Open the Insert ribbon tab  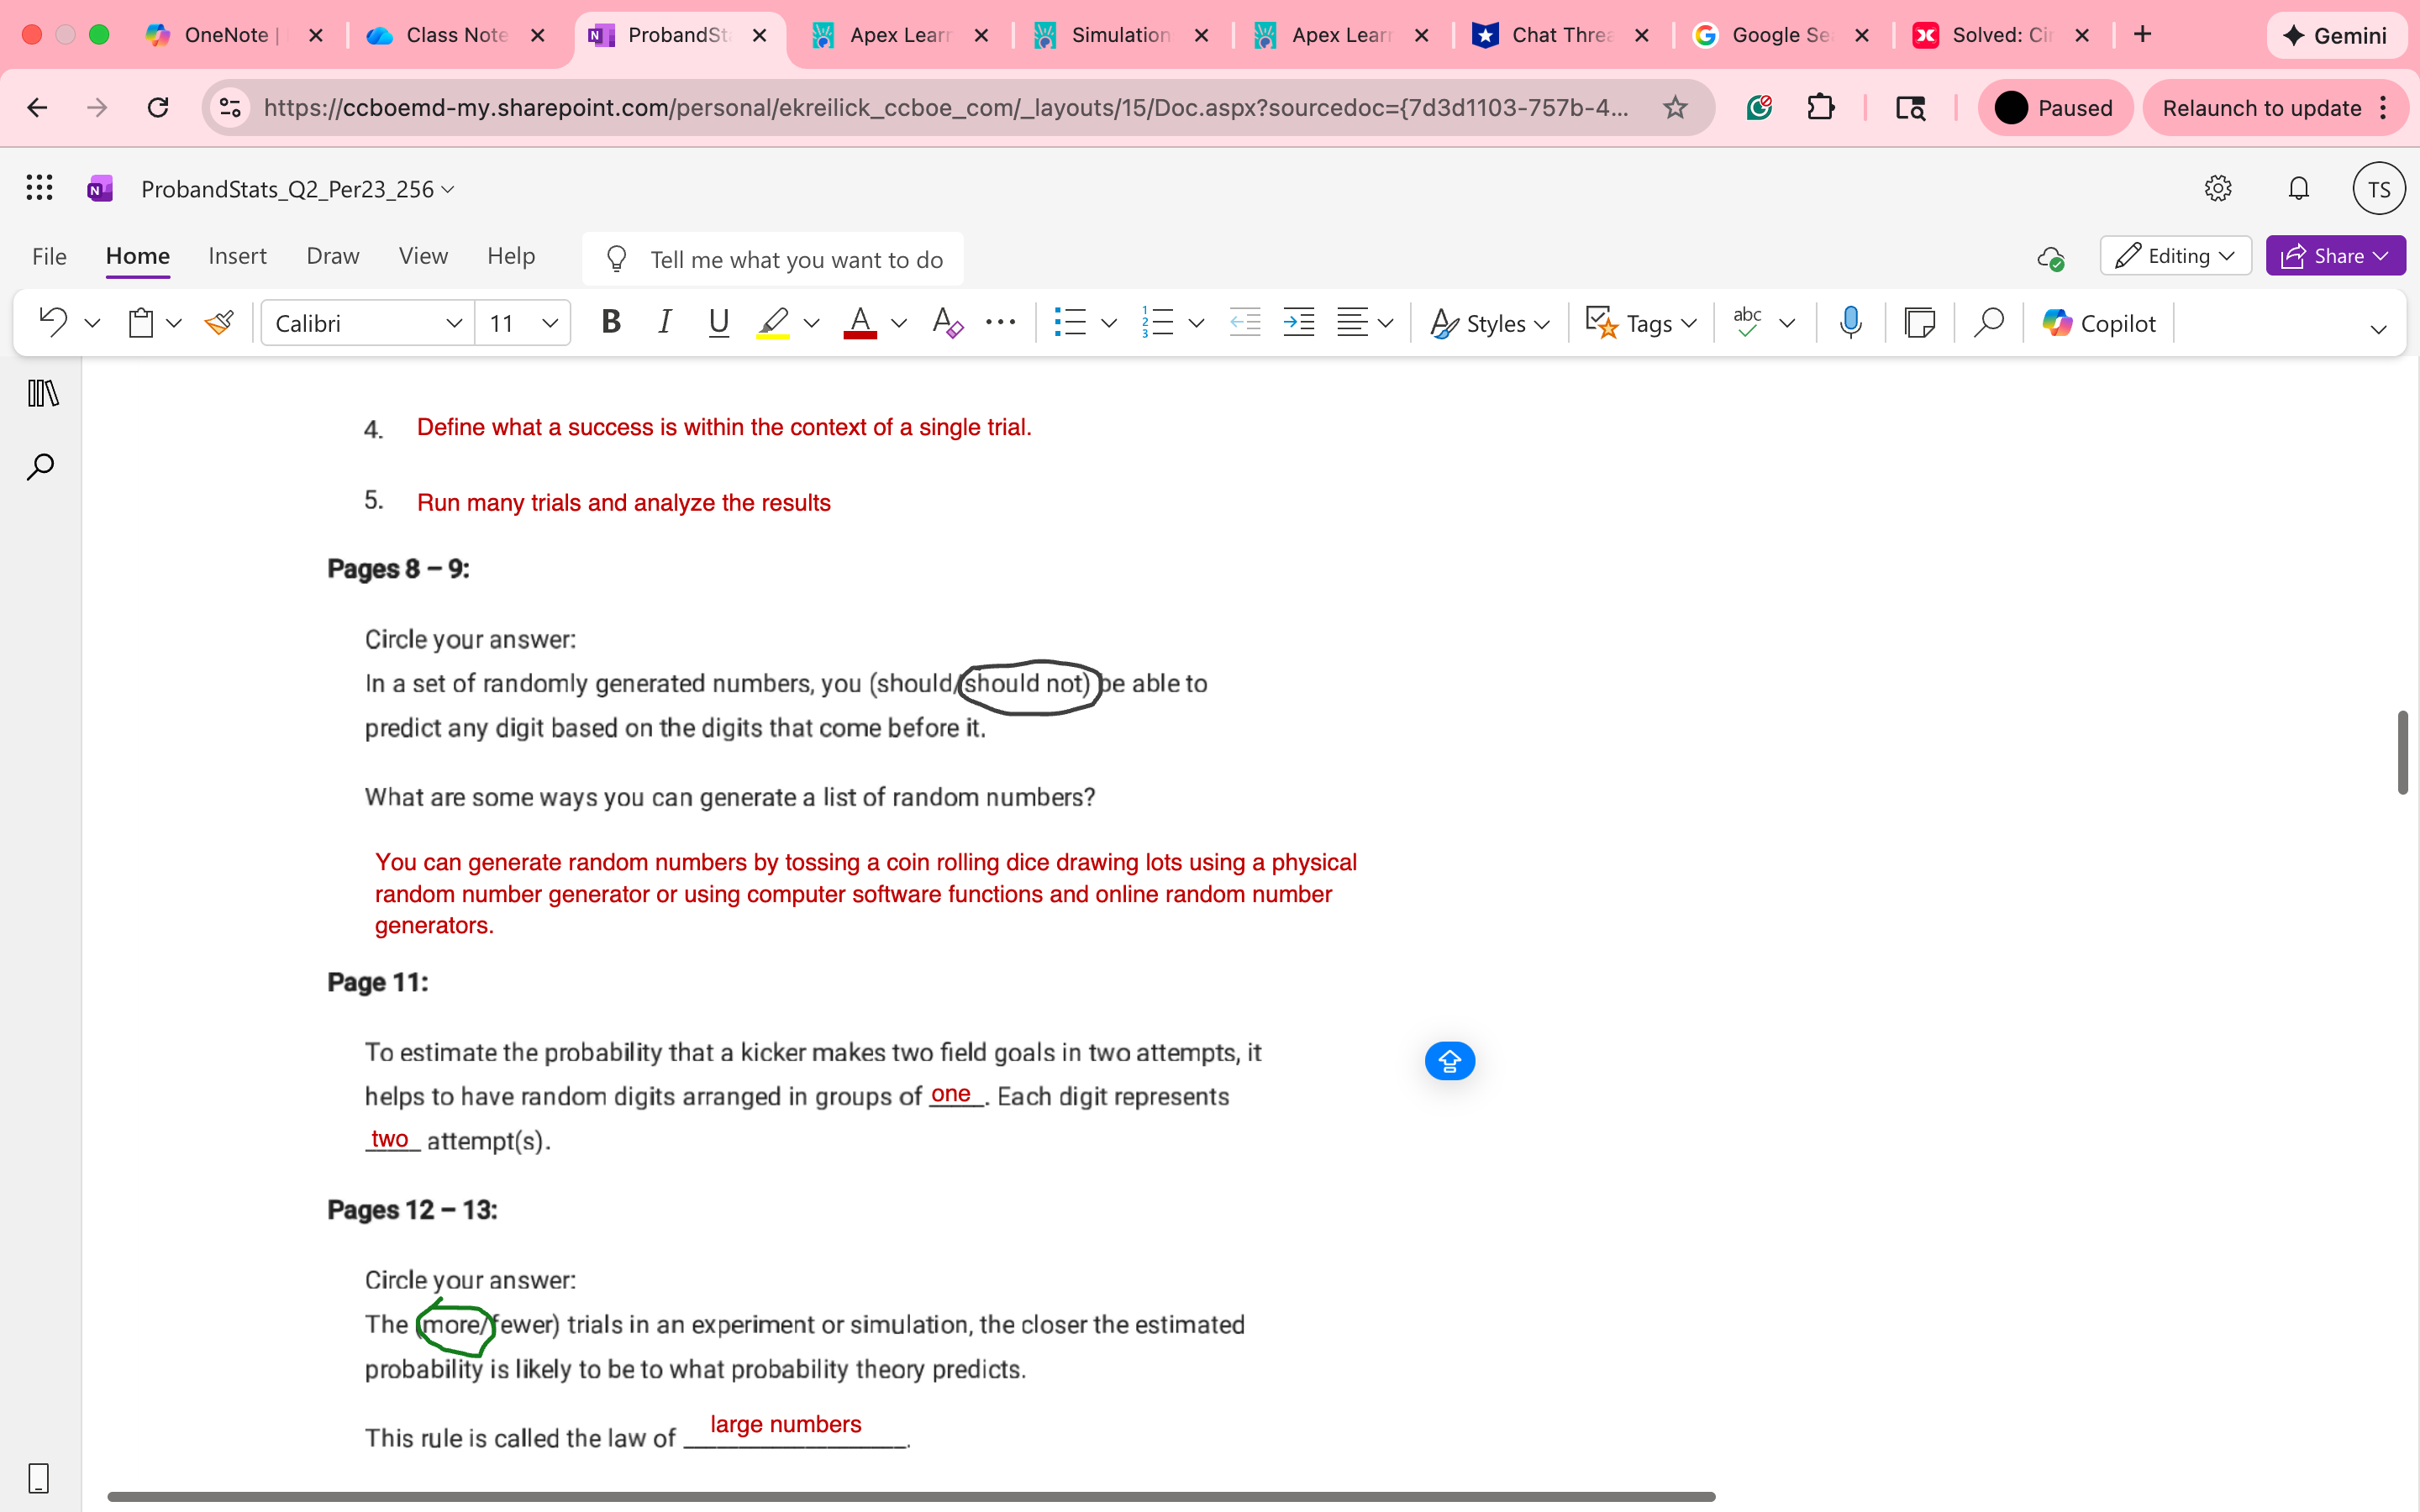click(237, 255)
